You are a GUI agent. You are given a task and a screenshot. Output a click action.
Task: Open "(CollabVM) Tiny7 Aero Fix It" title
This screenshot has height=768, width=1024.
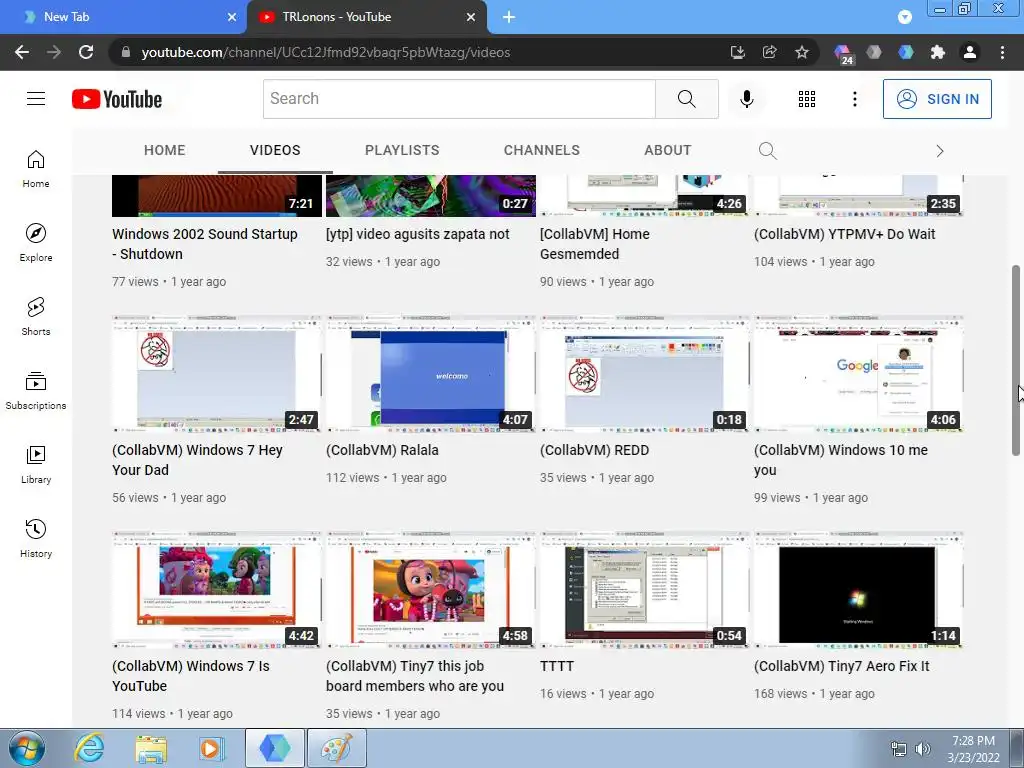(x=841, y=666)
